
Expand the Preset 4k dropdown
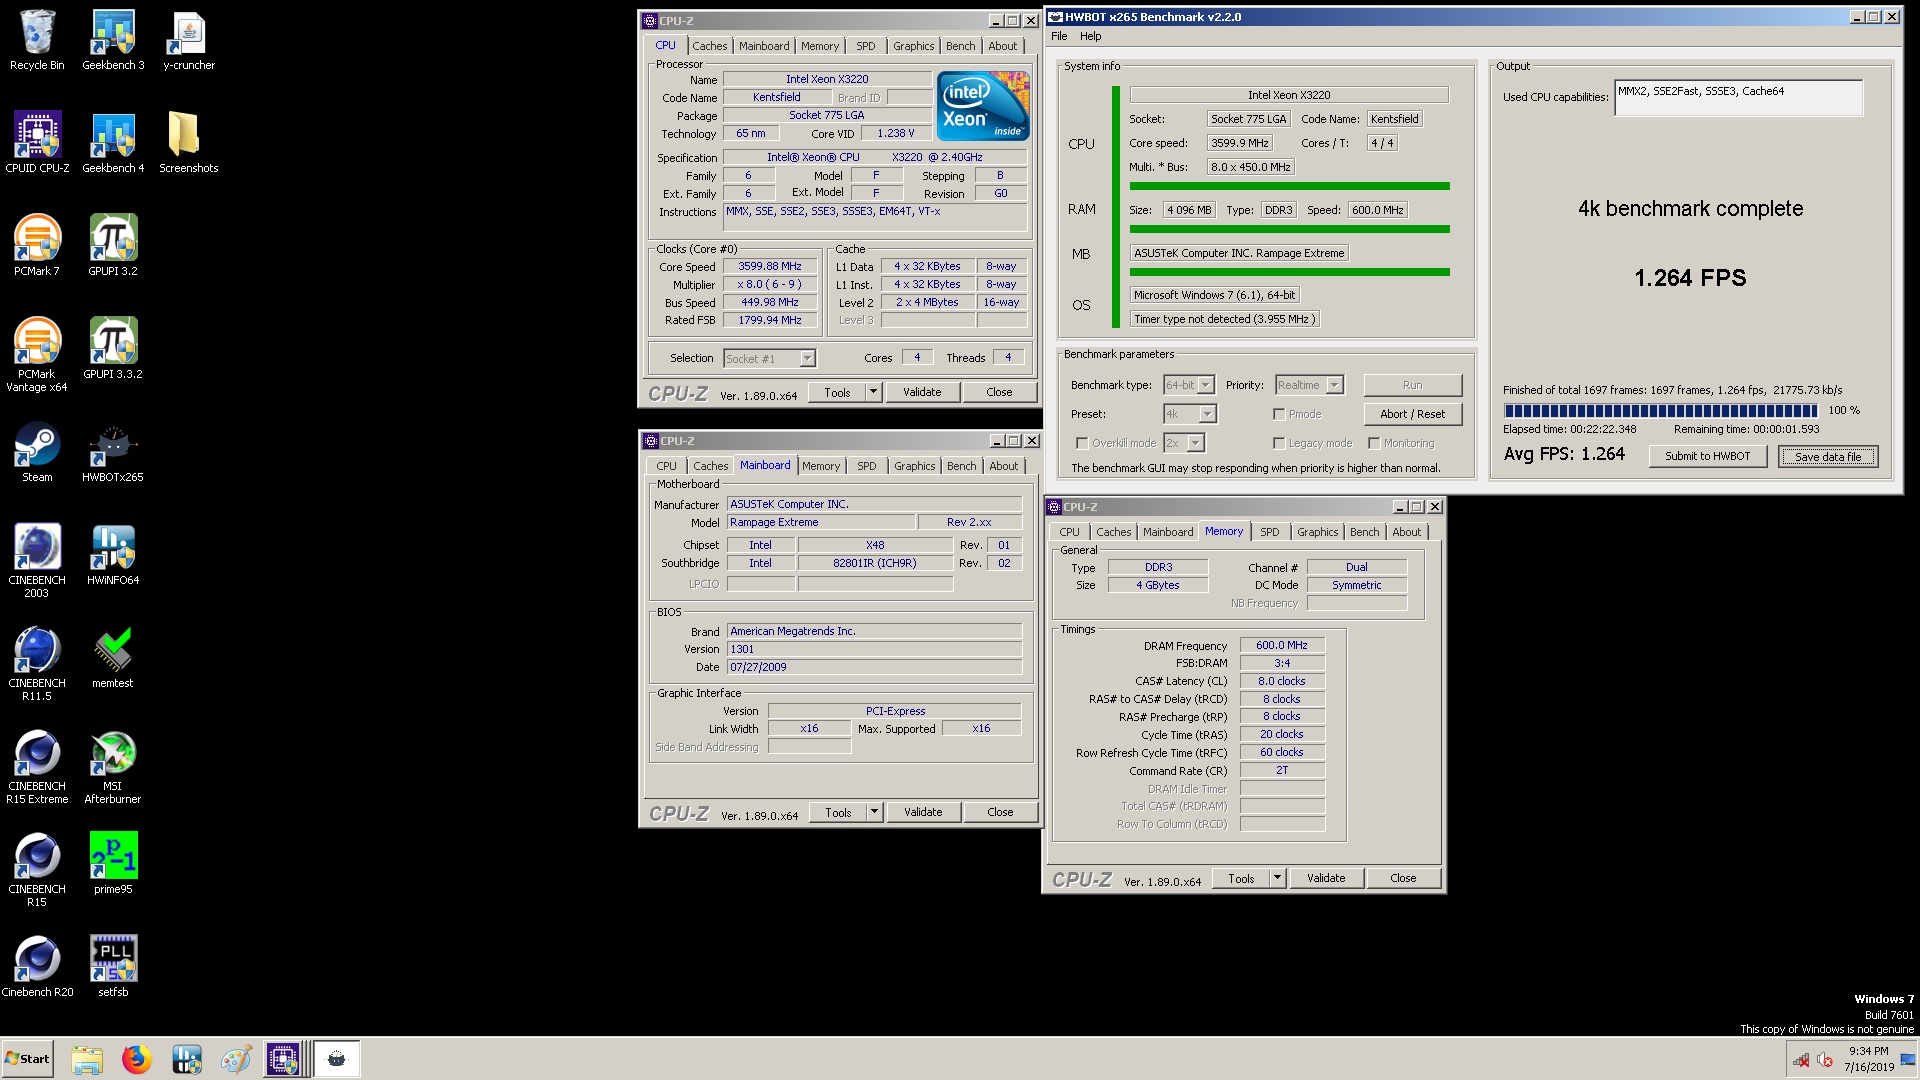[1207, 414]
